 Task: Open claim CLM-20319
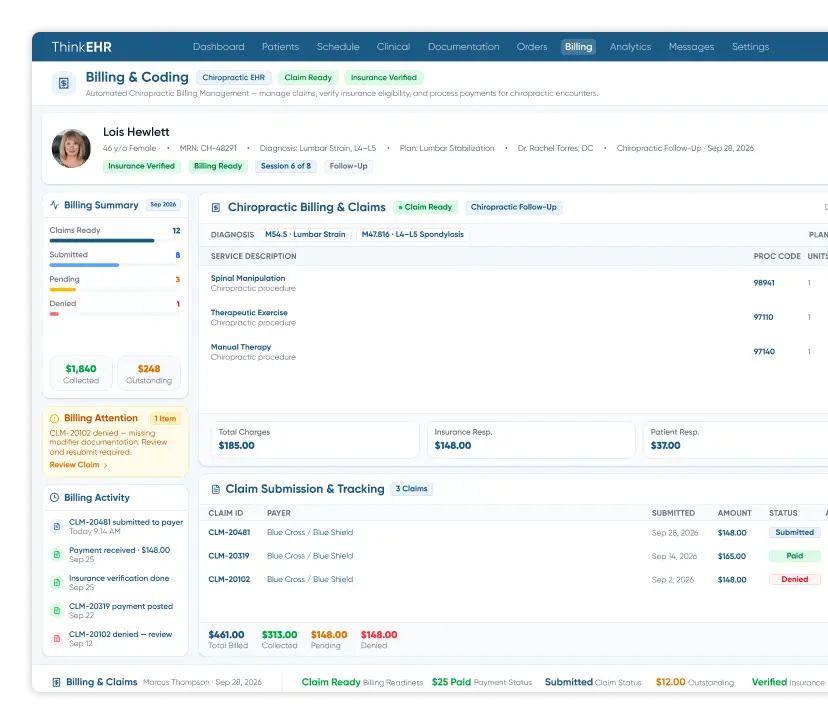[229, 556]
